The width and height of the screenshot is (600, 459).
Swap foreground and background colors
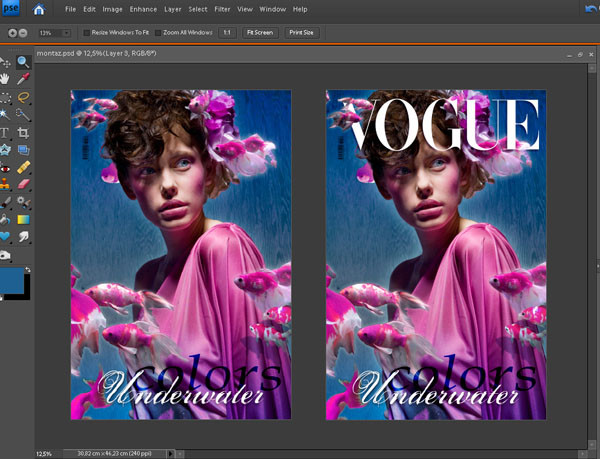coord(28,270)
